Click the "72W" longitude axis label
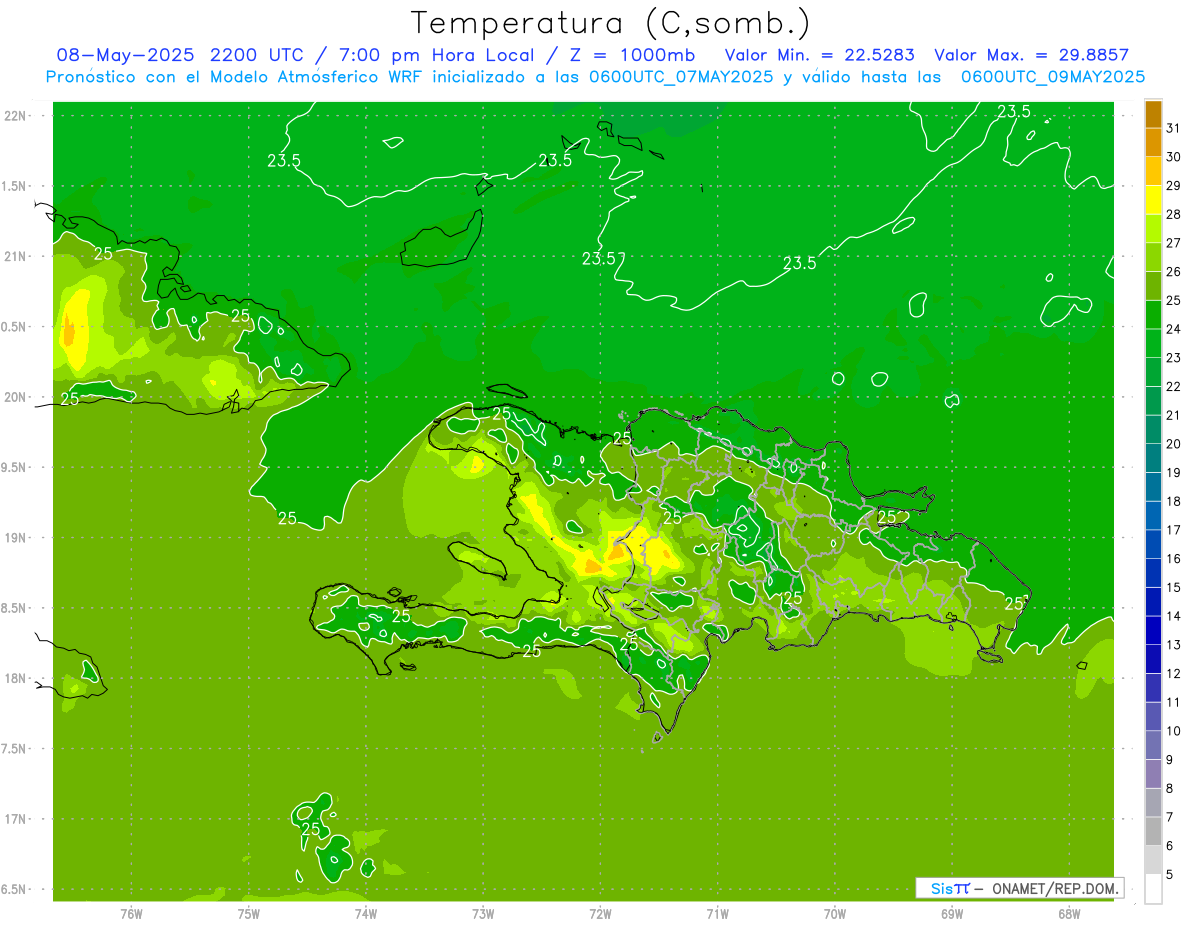The image size is (1200, 927). pos(600,913)
